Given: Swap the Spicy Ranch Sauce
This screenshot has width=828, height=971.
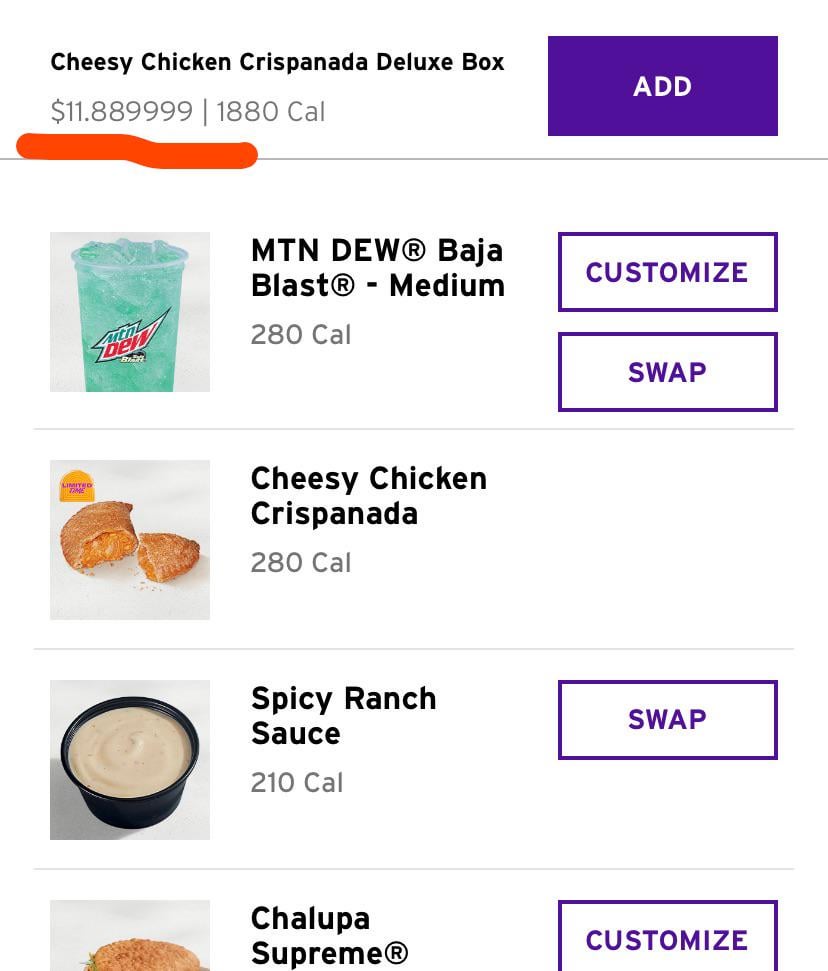Looking at the screenshot, I should coord(667,720).
